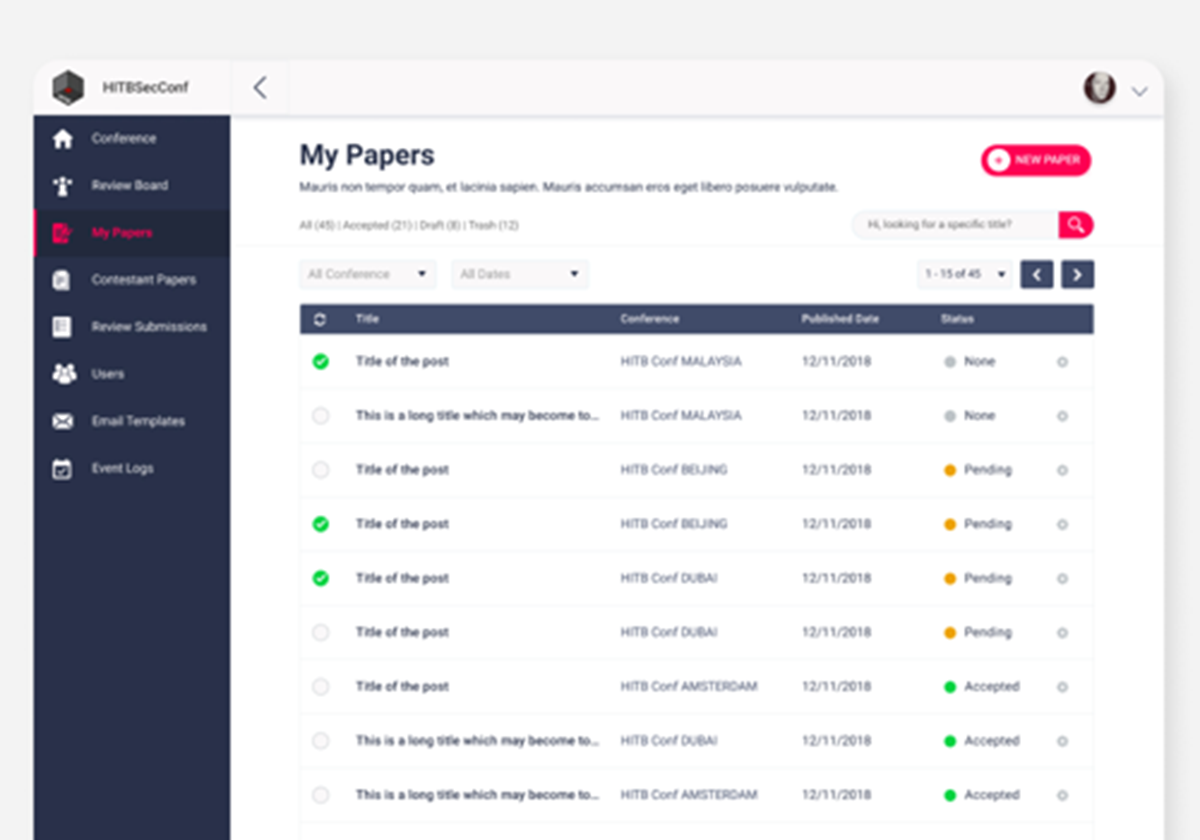Click the Review Board icon
Screen dimensions: 1200x840
coord(63,186)
